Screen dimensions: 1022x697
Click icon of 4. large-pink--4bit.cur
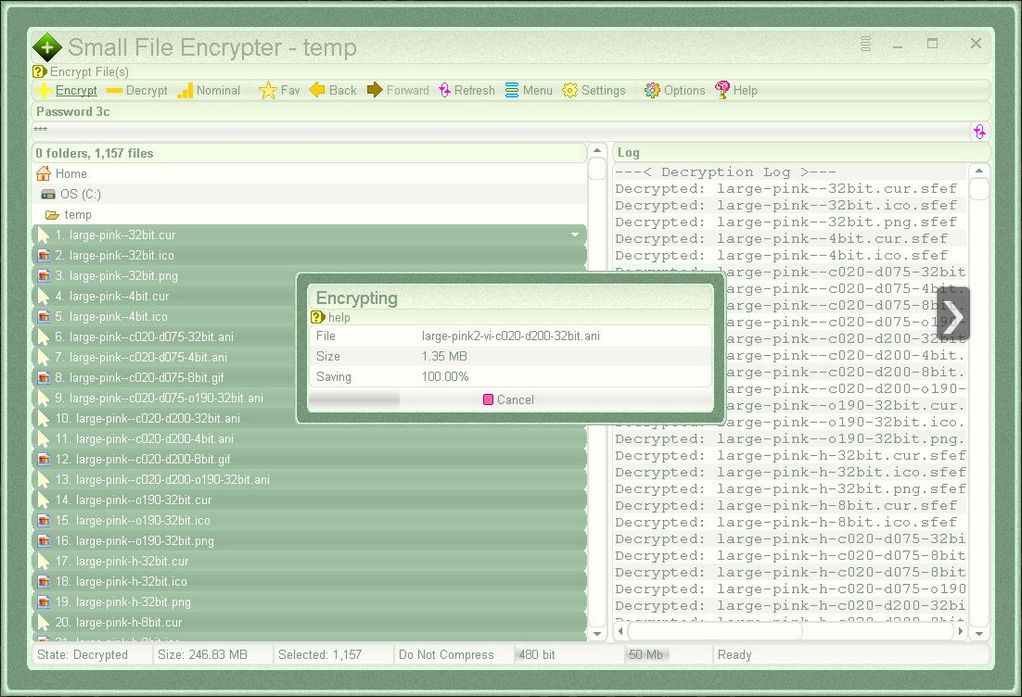43,296
